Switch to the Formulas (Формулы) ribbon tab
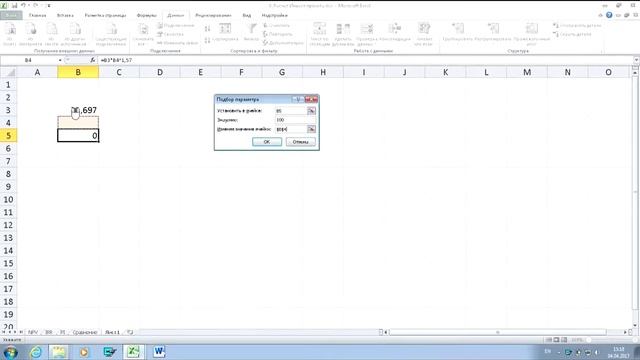 [x=147, y=15]
